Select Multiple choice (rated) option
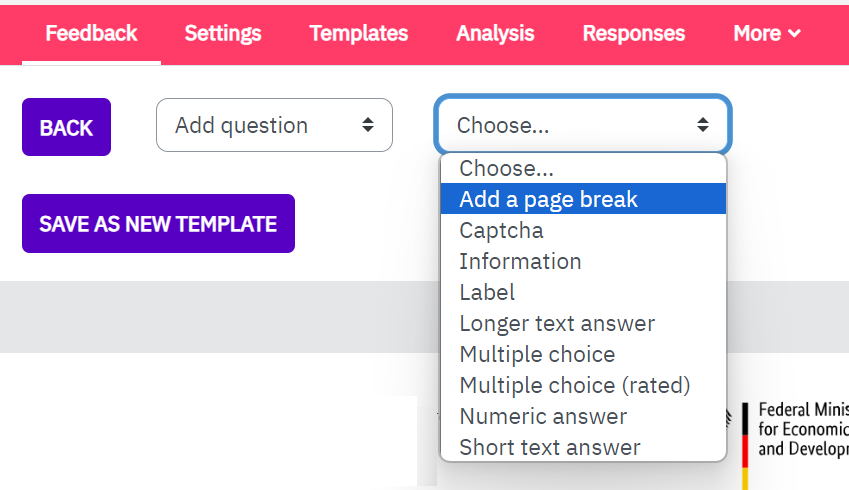 (x=583, y=385)
